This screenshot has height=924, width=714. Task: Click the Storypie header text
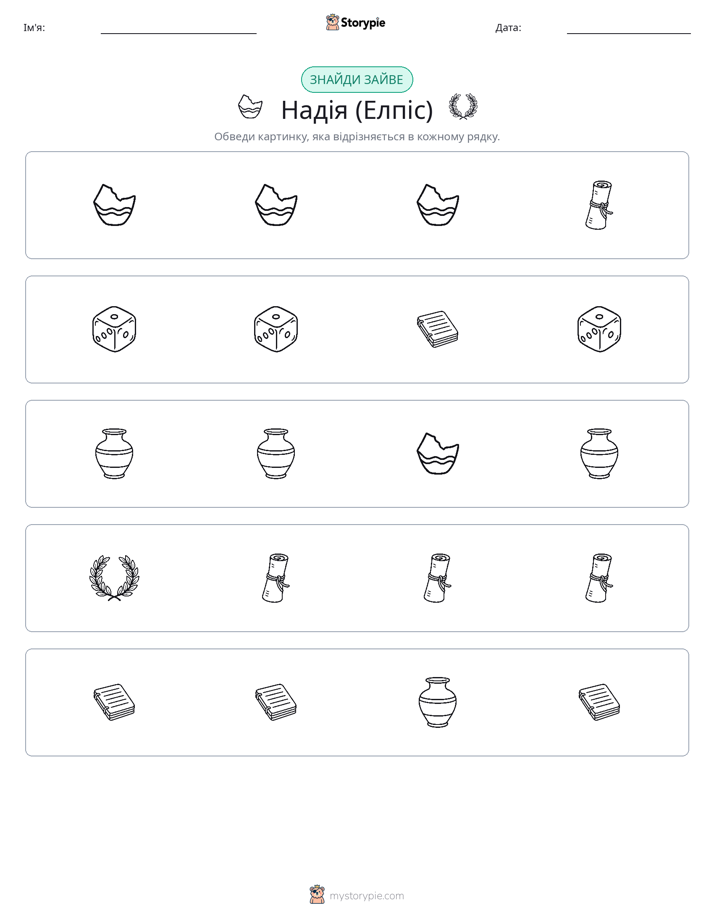click(363, 23)
